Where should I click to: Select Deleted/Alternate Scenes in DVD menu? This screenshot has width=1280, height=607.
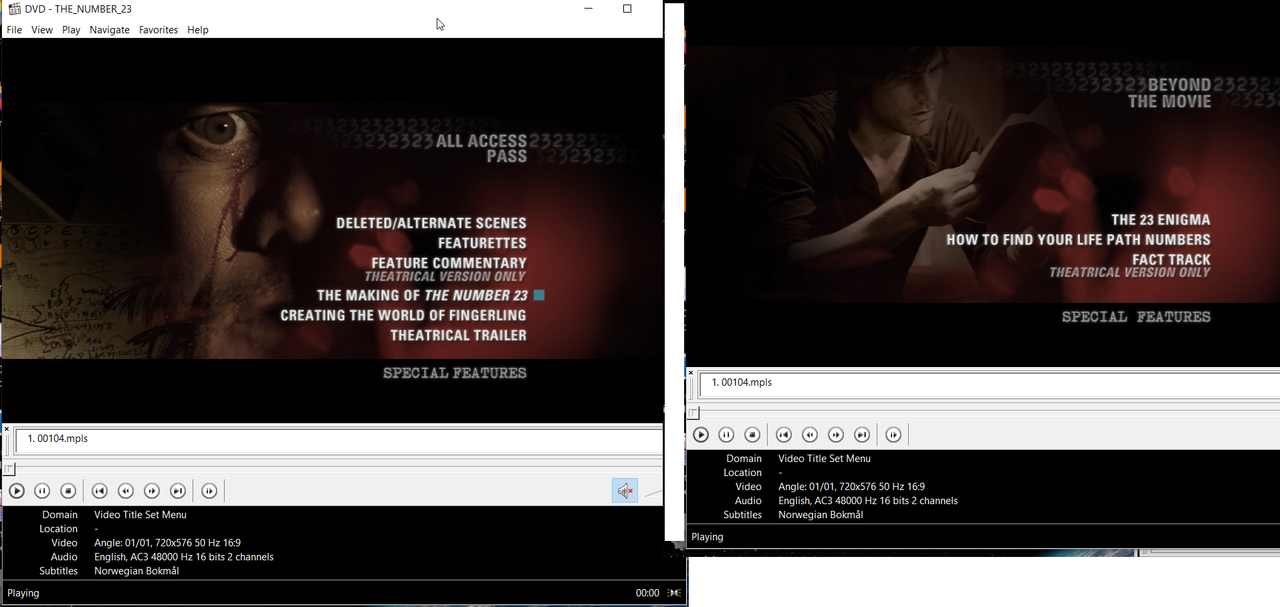pyautogui.click(x=431, y=223)
